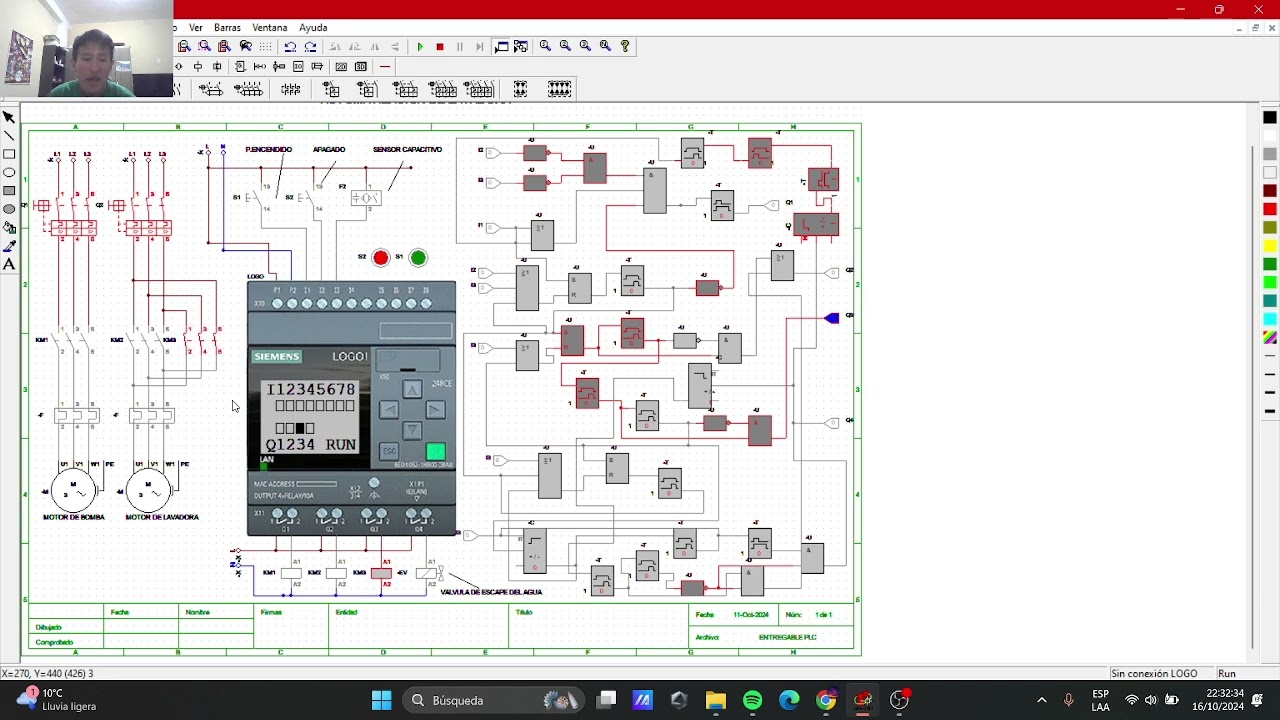Pick the dark green color swatch
Screen dimensions: 1280x720
point(1270,264)
